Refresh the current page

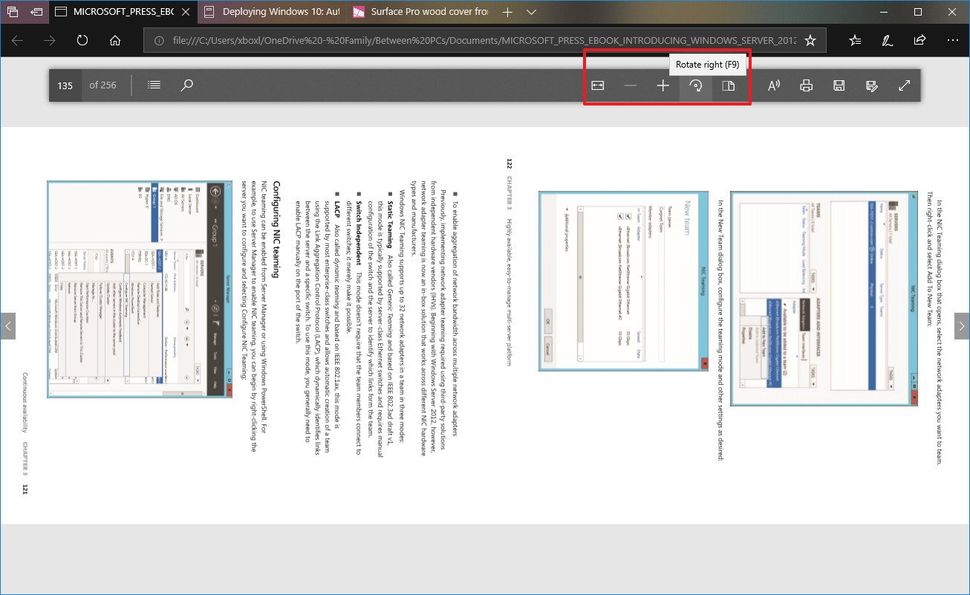pos(82,40)
